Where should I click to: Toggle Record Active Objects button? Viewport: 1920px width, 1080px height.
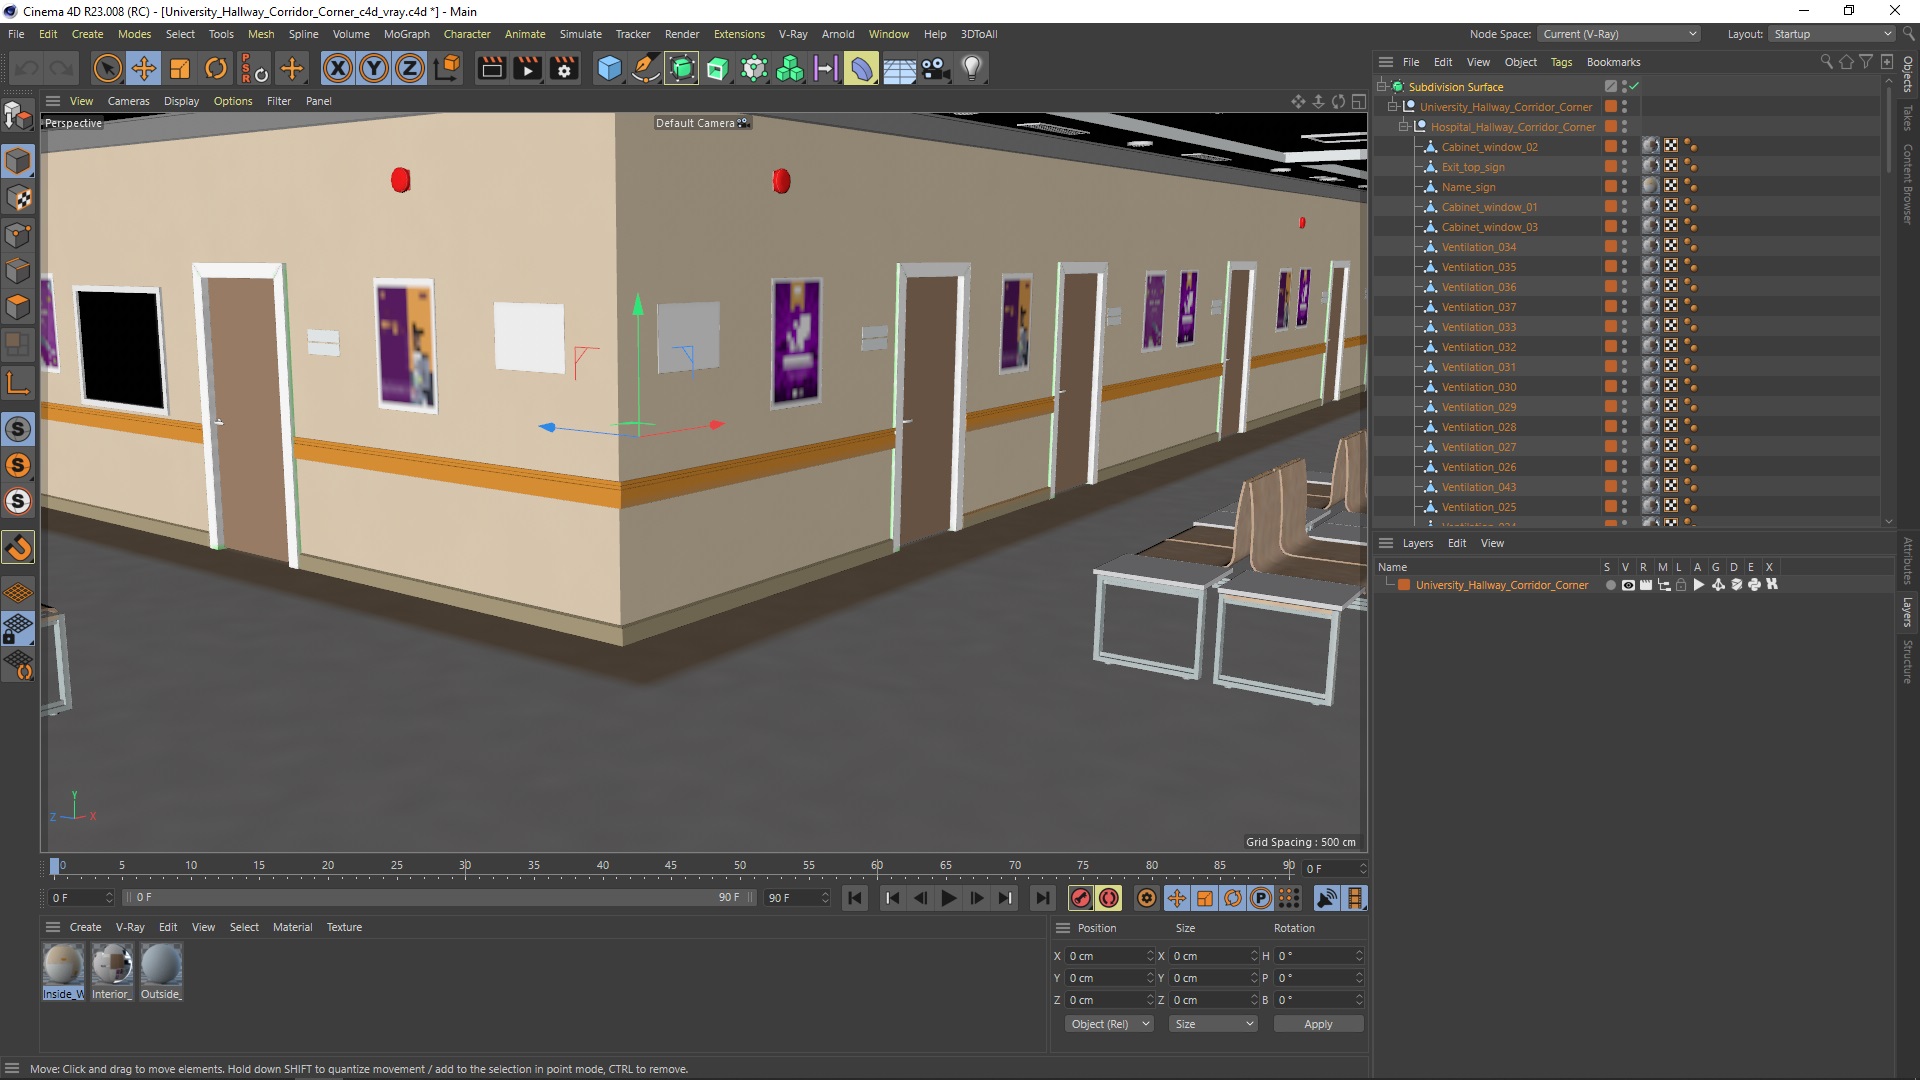tap(1080, 898)
